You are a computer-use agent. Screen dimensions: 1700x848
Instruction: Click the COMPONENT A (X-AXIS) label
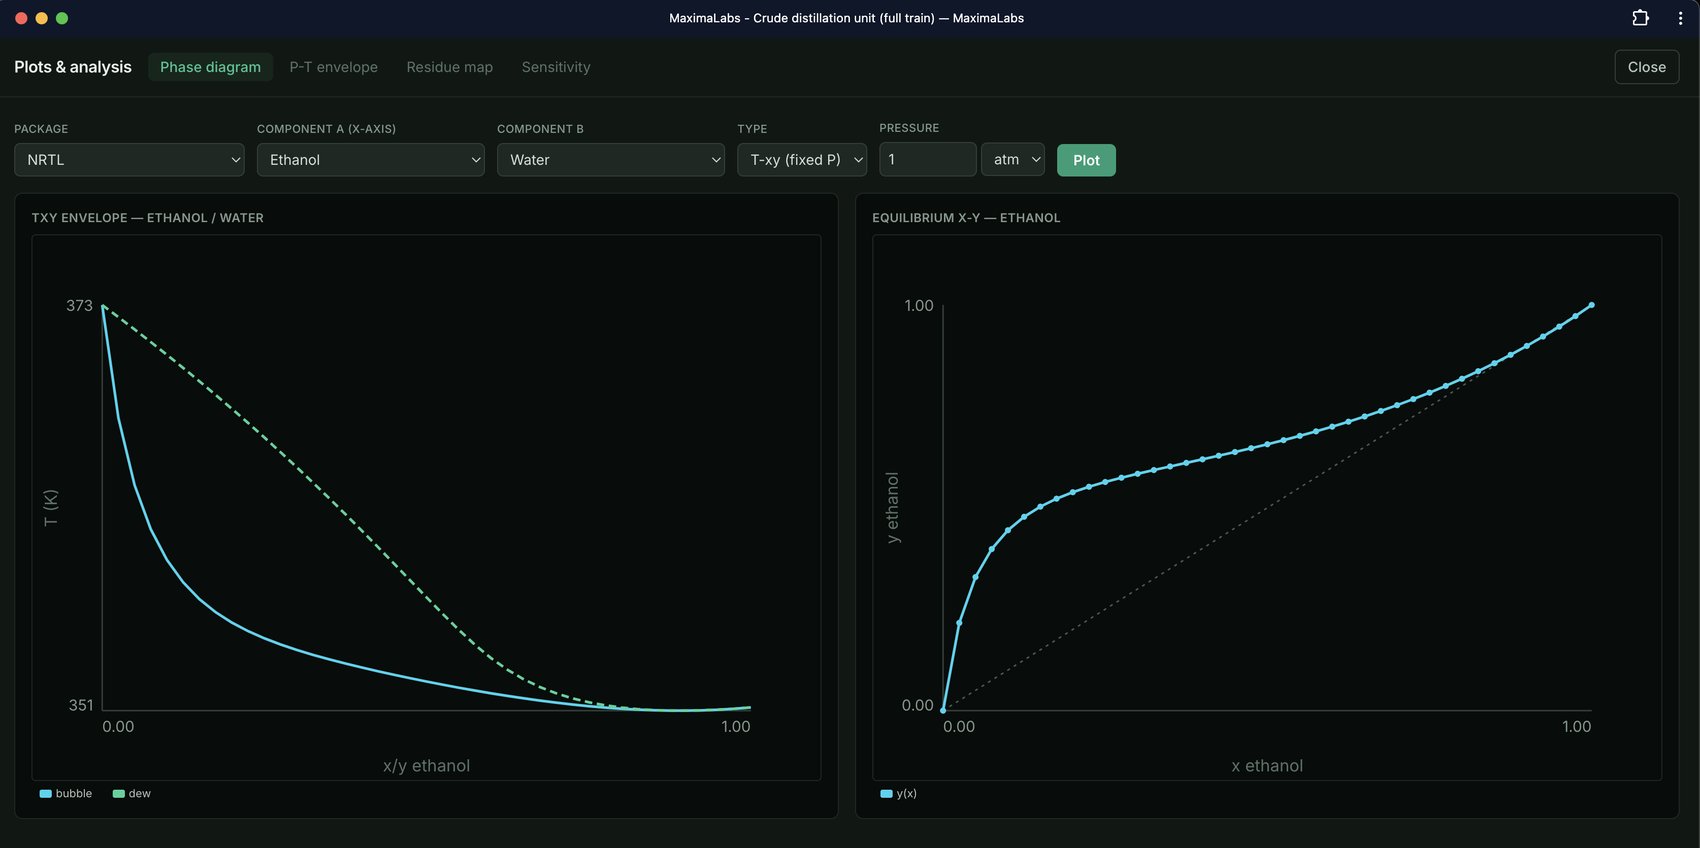(x=326, y=129)
